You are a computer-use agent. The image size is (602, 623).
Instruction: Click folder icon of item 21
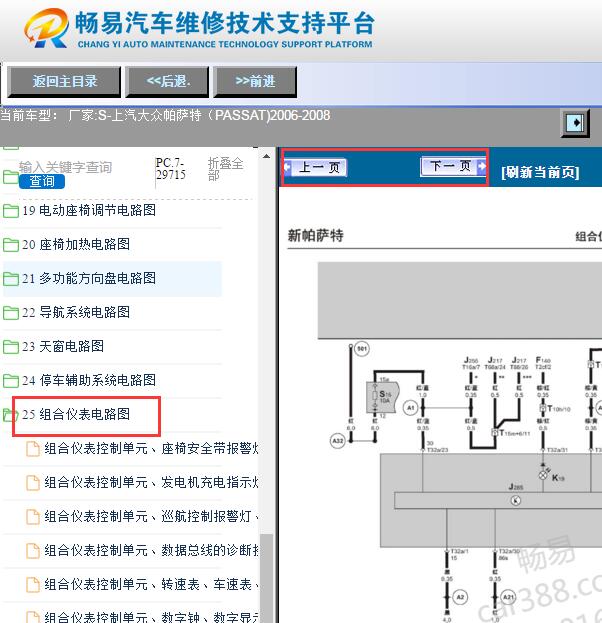tap(11, 279)
